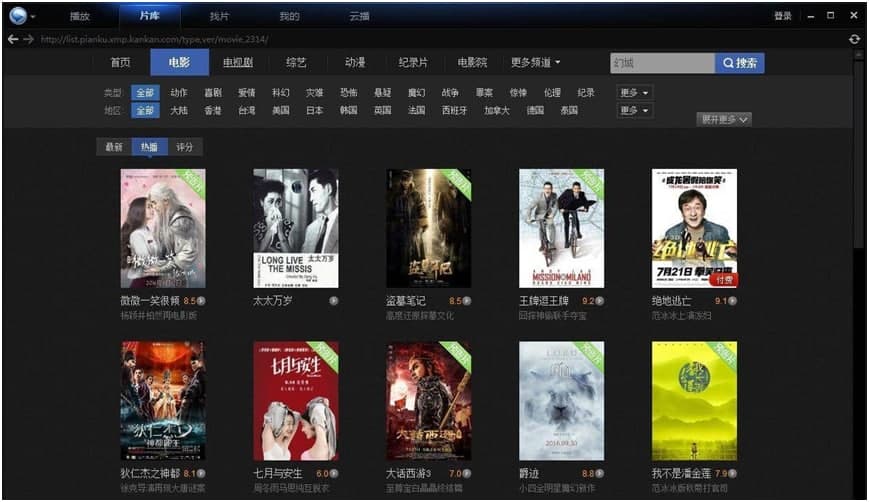
Task: Select 全部 in the 类型 row
Action: click(145, 93)
